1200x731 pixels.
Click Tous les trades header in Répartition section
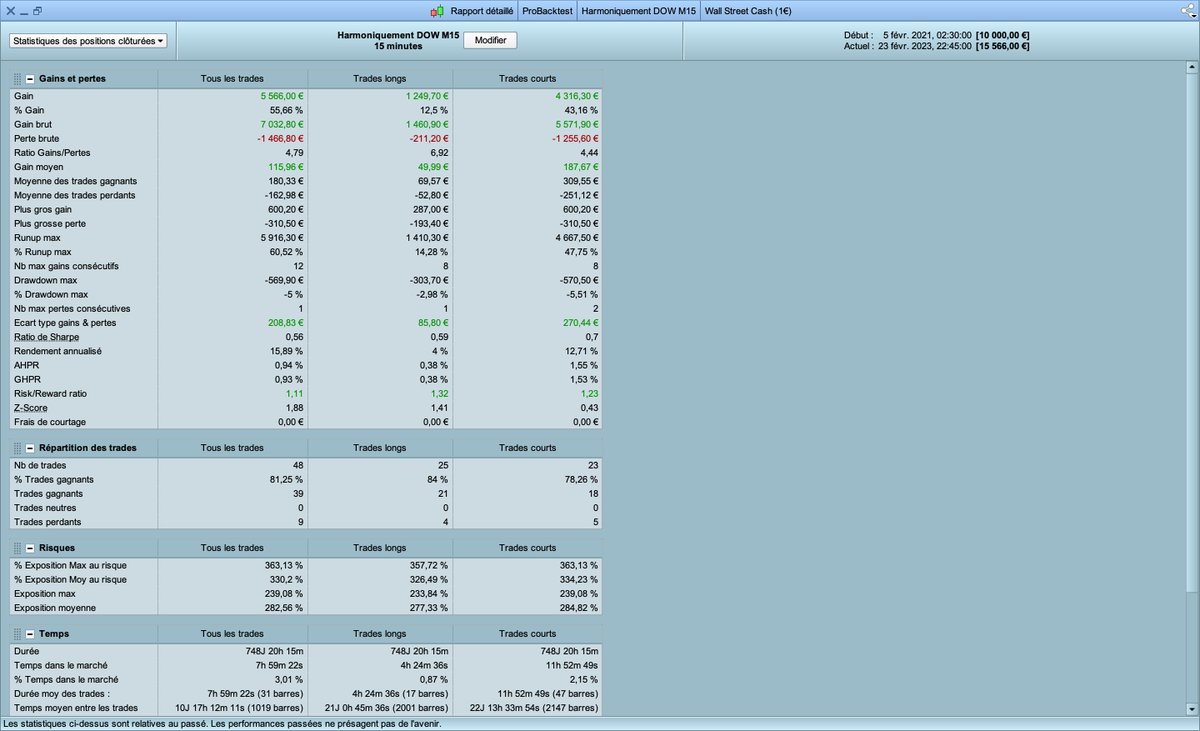(232, 447)
